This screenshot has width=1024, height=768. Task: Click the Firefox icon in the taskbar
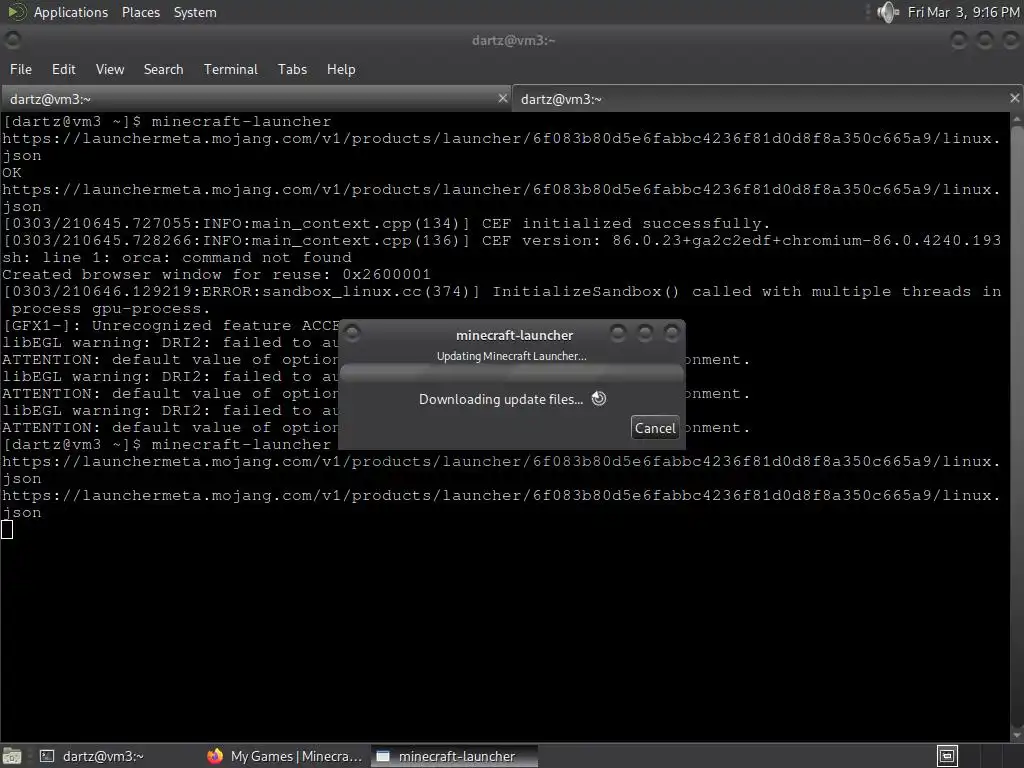coord(215,756)
